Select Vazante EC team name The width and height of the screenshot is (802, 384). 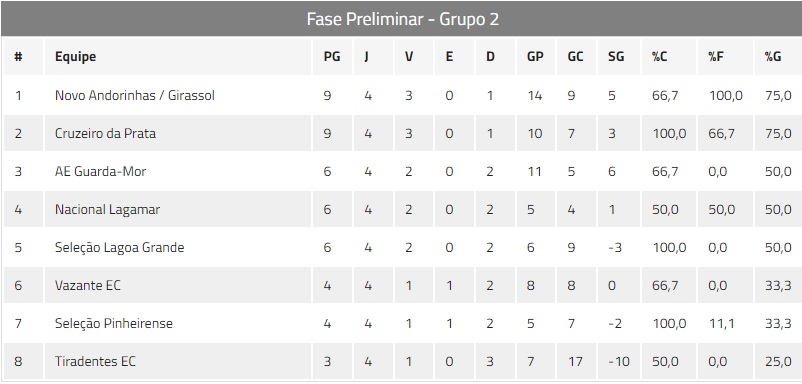coord(88,285)
